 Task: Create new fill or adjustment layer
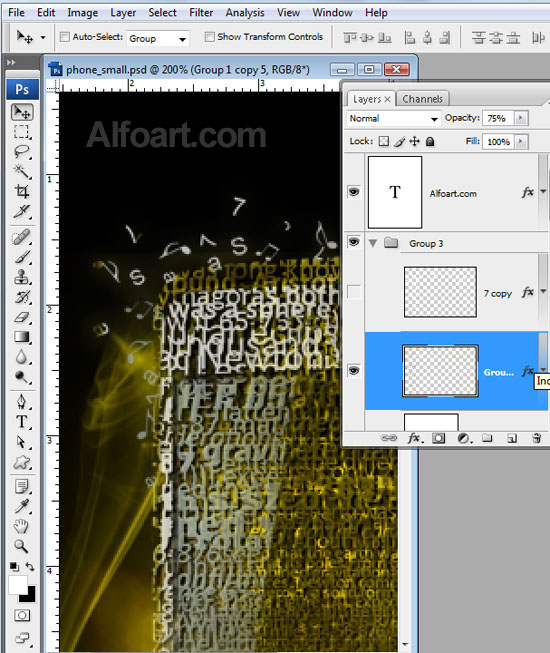[464, 438]
